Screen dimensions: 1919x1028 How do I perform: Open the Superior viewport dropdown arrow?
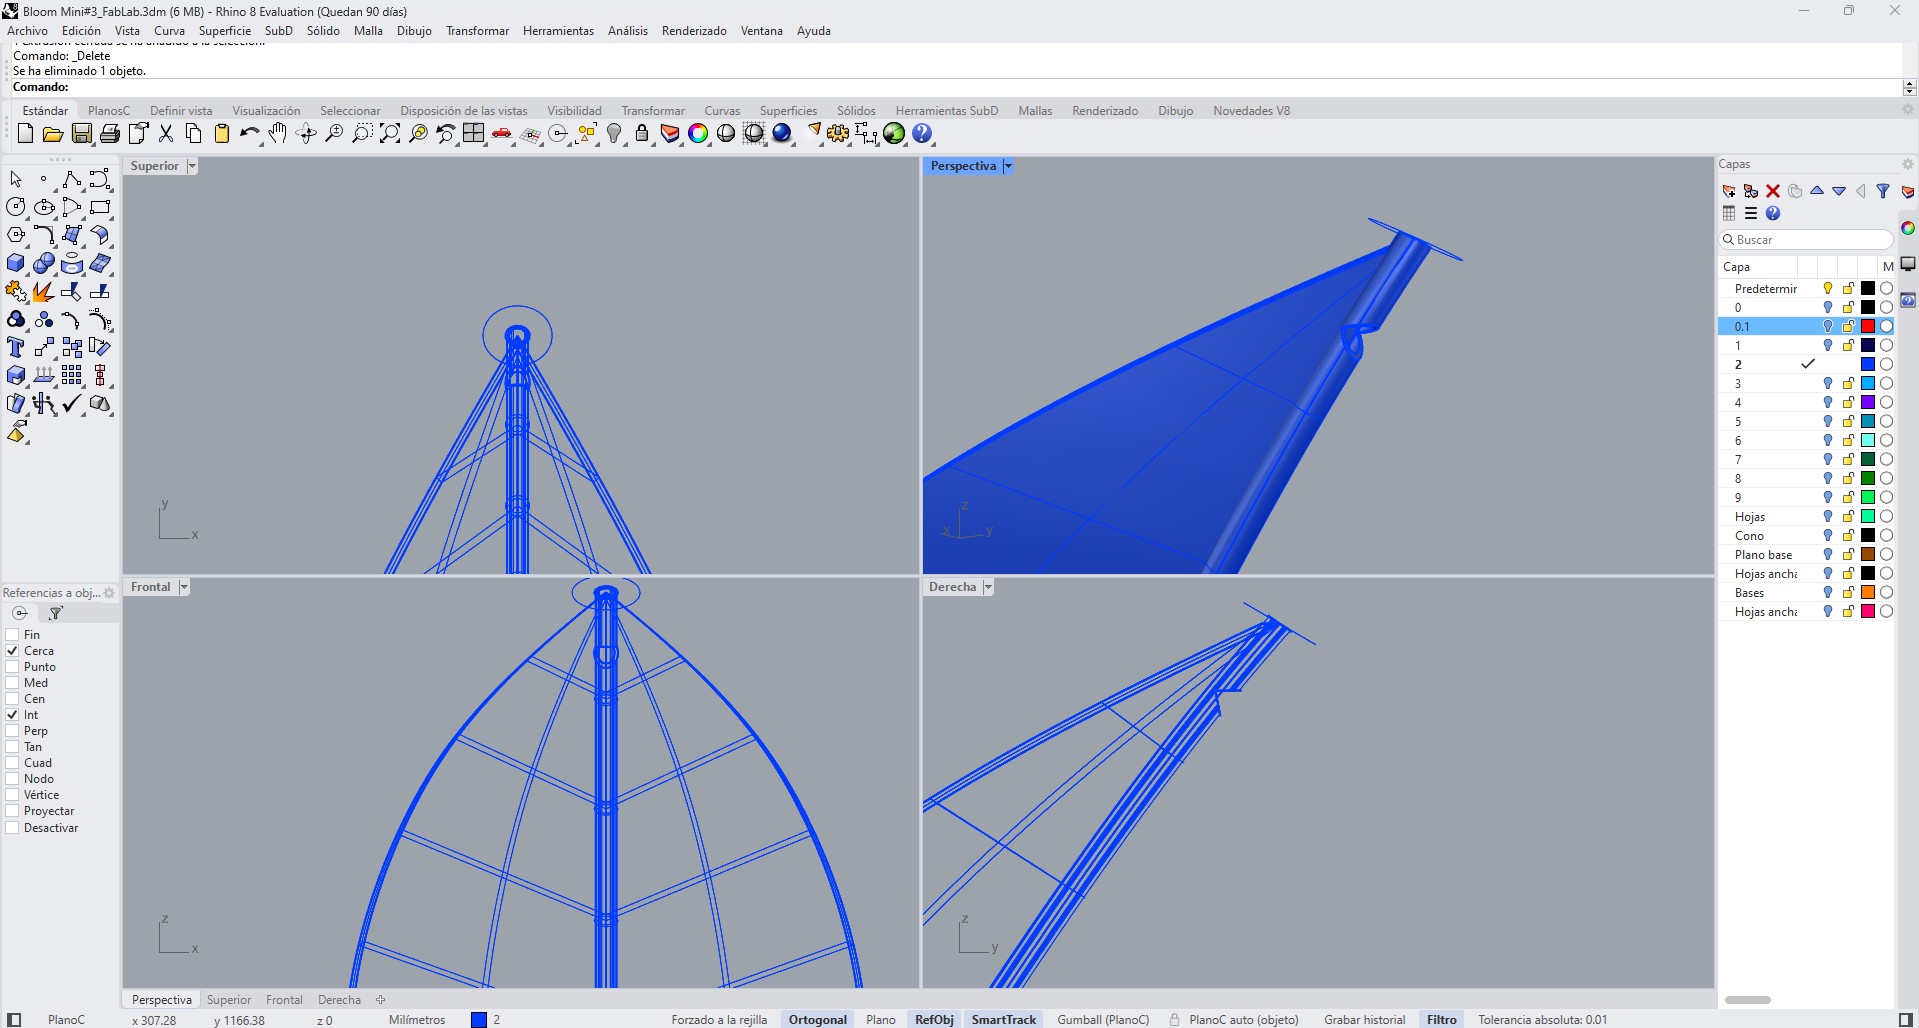click(x=192, y=166)
